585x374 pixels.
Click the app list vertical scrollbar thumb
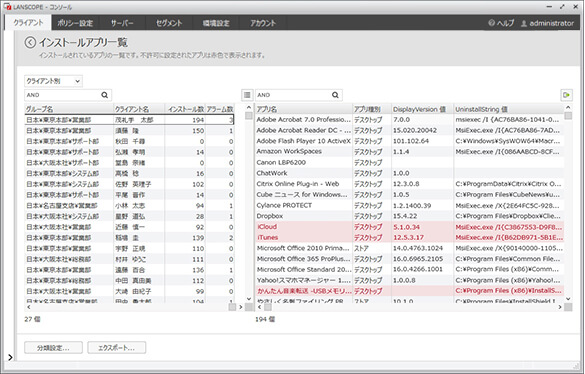pos(568,116)
